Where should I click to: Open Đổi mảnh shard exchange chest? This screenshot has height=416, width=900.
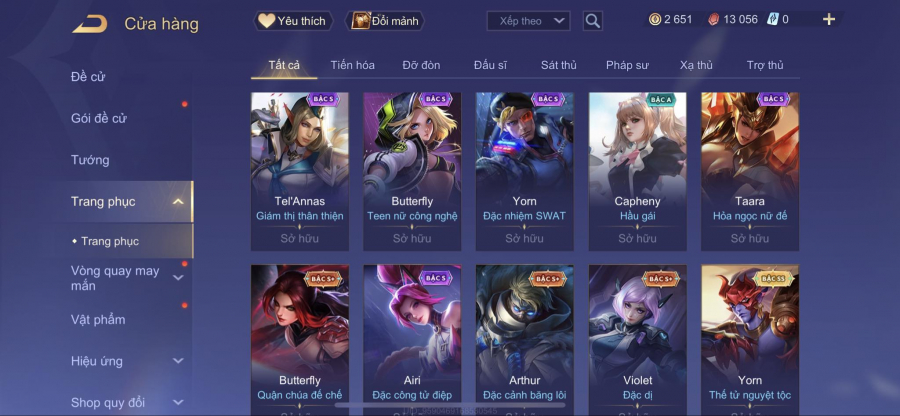click(x=385, y=21)
